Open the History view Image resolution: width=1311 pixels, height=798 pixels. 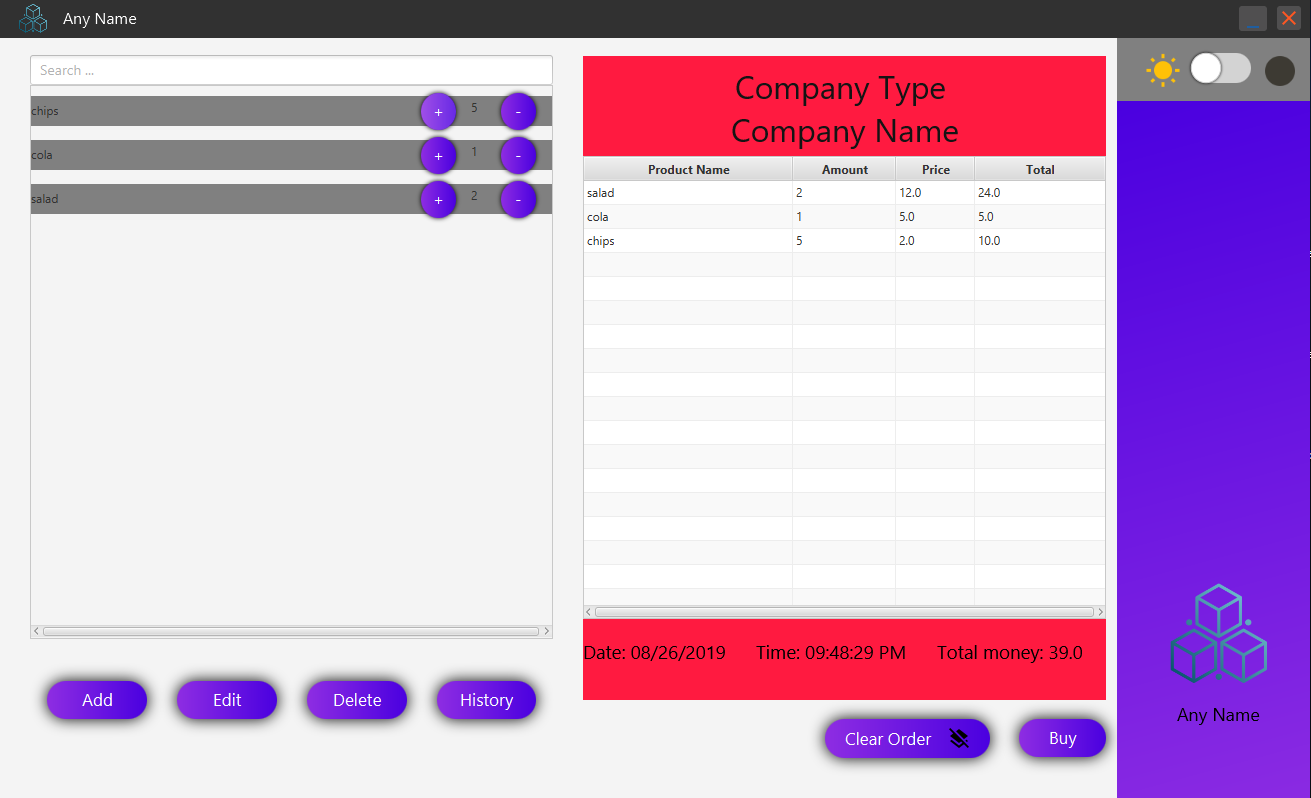coord(486,700)
